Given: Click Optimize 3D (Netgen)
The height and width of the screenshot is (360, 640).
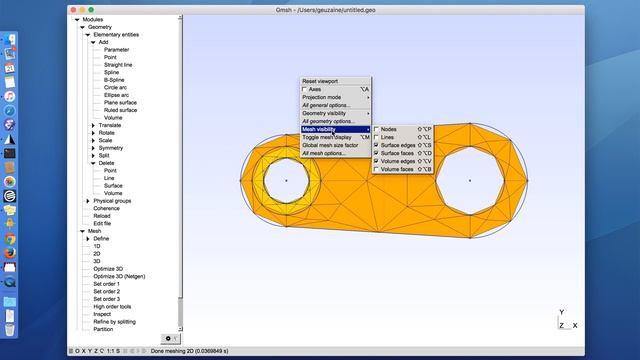Looking at the screenshot, I should point(119,276).
